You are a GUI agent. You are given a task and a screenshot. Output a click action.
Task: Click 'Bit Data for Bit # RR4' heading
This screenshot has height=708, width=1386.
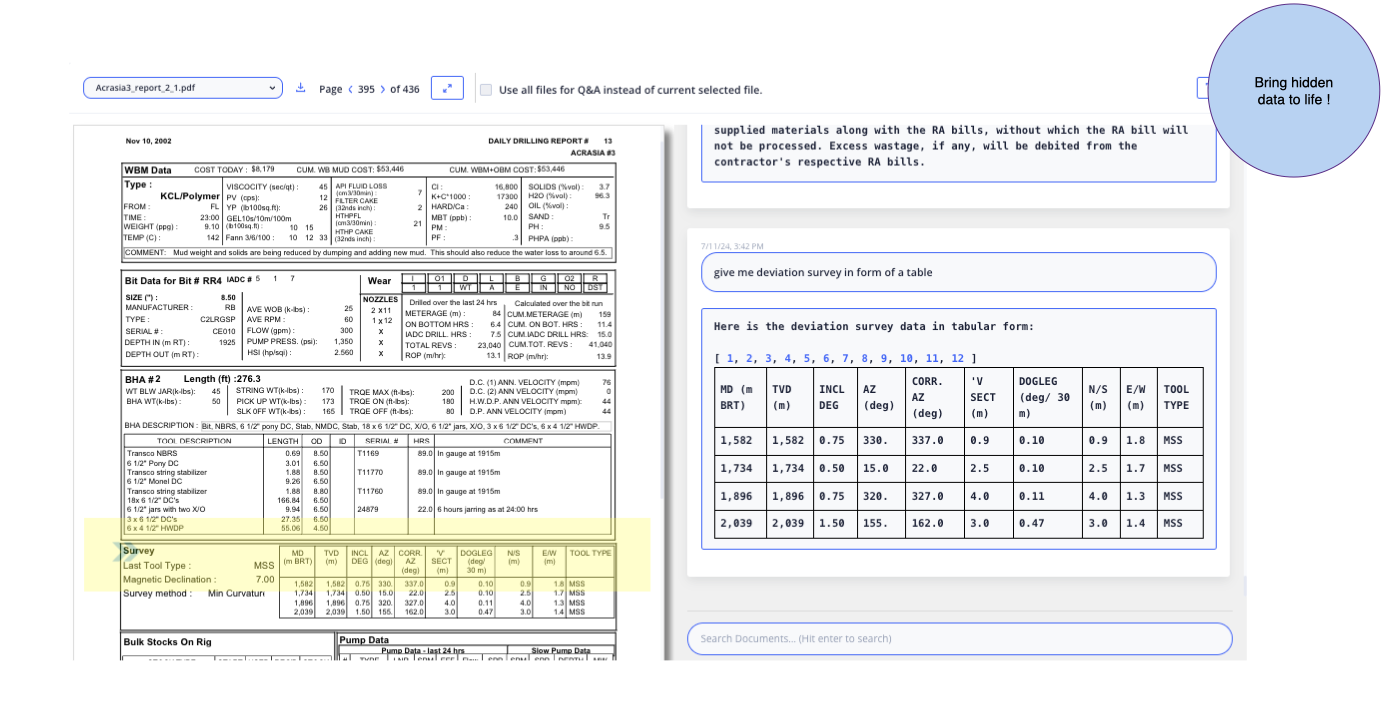point(173,281)
